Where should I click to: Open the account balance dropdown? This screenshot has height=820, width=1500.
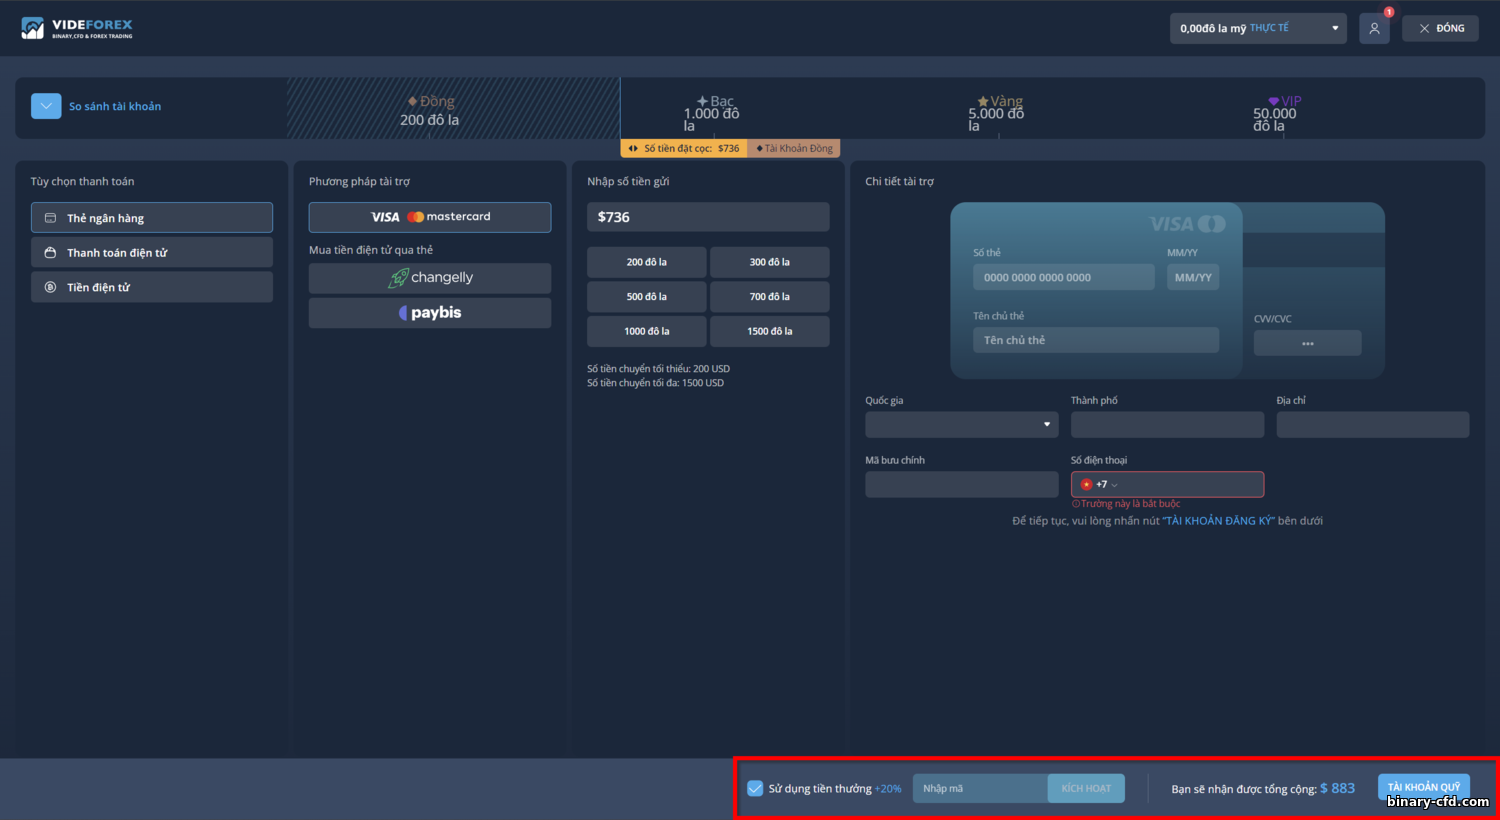[1258, 28]
